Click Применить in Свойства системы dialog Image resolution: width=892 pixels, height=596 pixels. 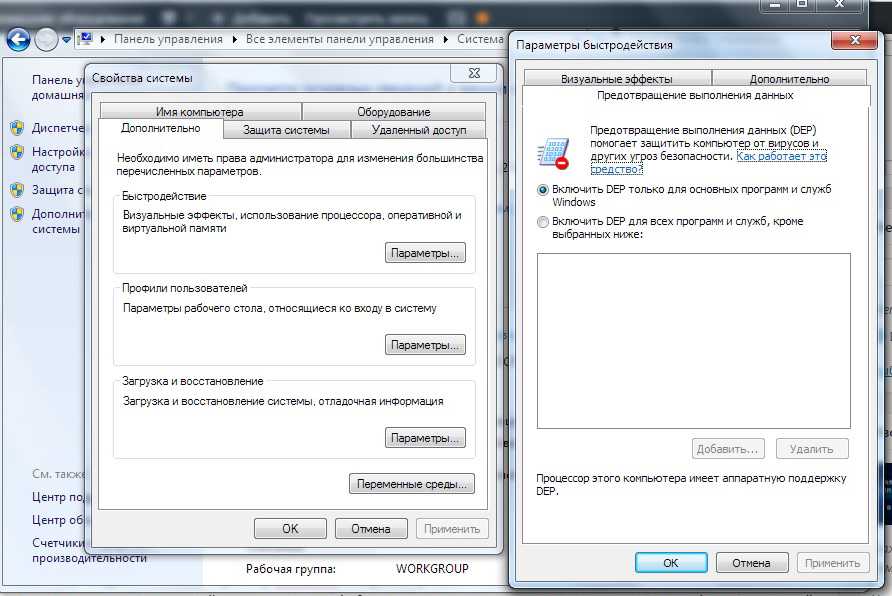(452, 528)
